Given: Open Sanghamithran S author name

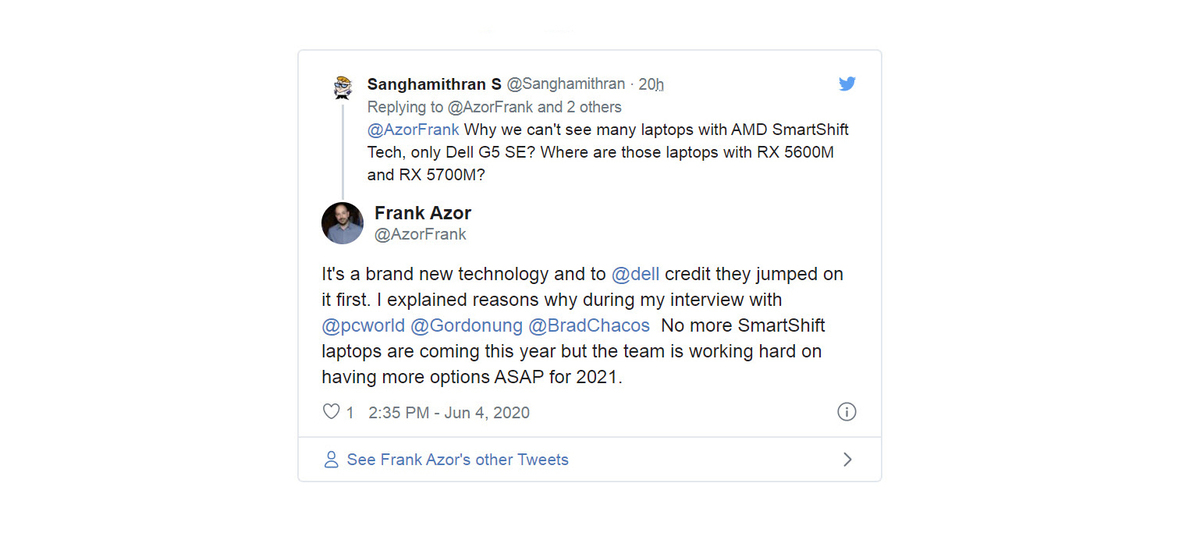Looking at the screenshot, I should click(x=435, y=84).
